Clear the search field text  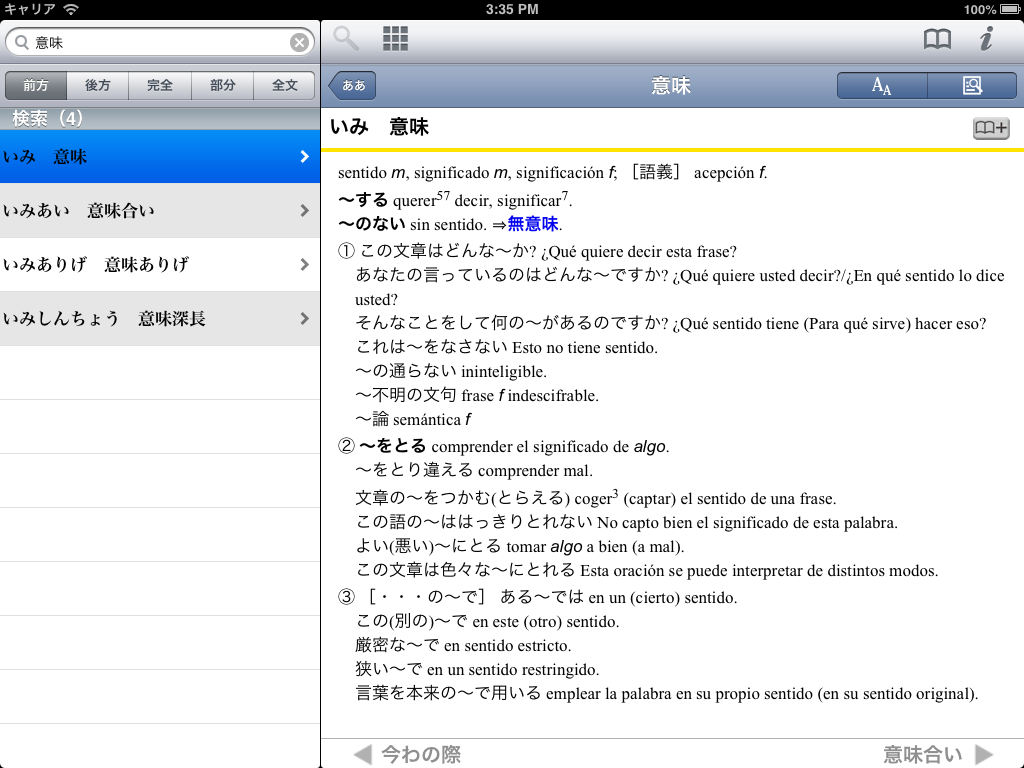coord(299,42)
